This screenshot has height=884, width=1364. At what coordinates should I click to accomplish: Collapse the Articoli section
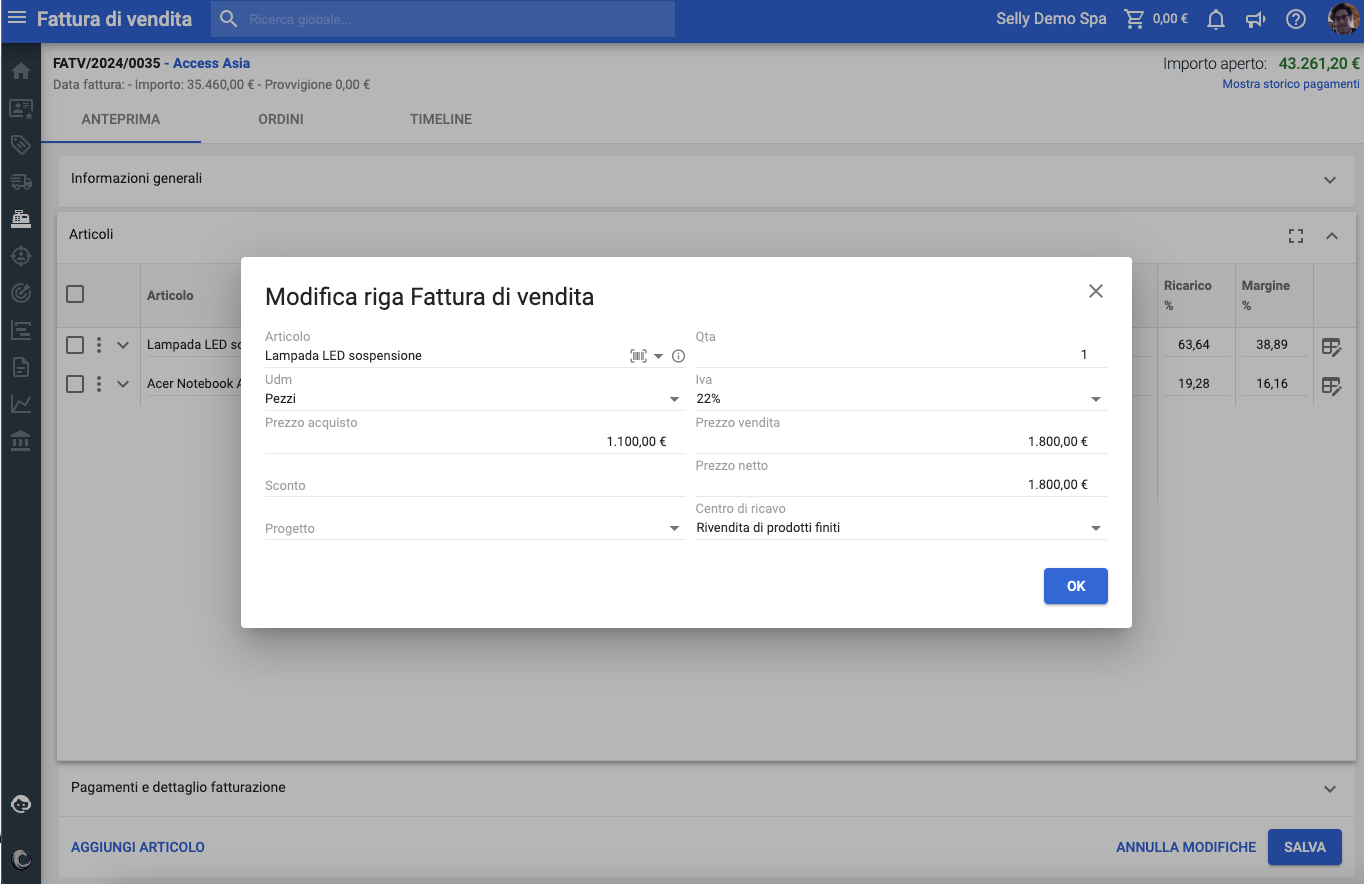pyautogui.click(x=1332, y=236)
